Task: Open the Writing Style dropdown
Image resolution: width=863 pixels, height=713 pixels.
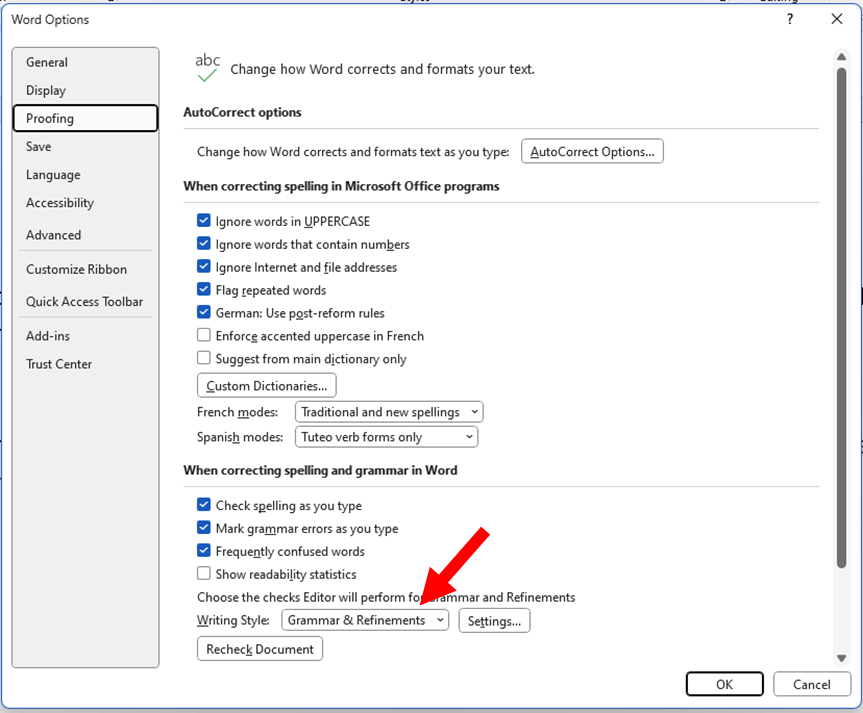Action: [x=365, y=621]
